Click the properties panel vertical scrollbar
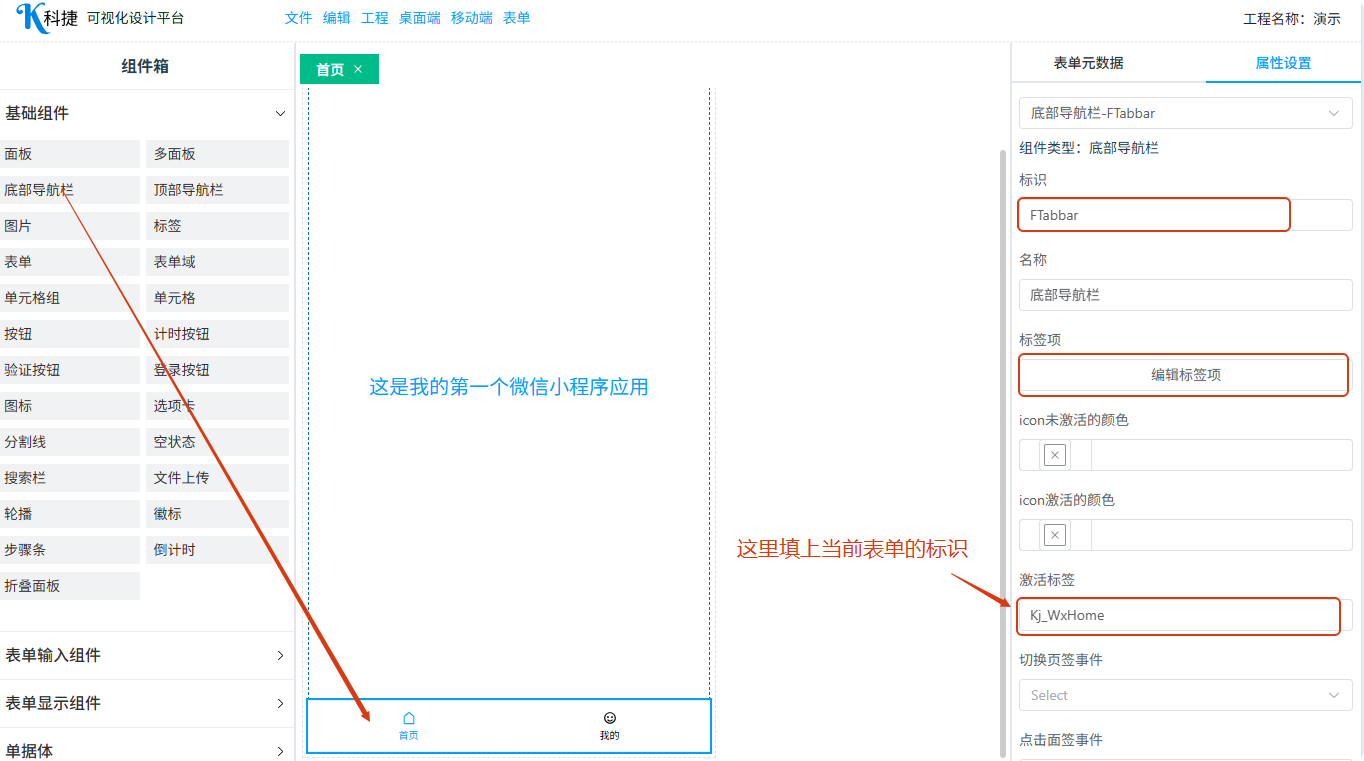1364x761 pixels. pyautogui.click(x=1003, y=450)
